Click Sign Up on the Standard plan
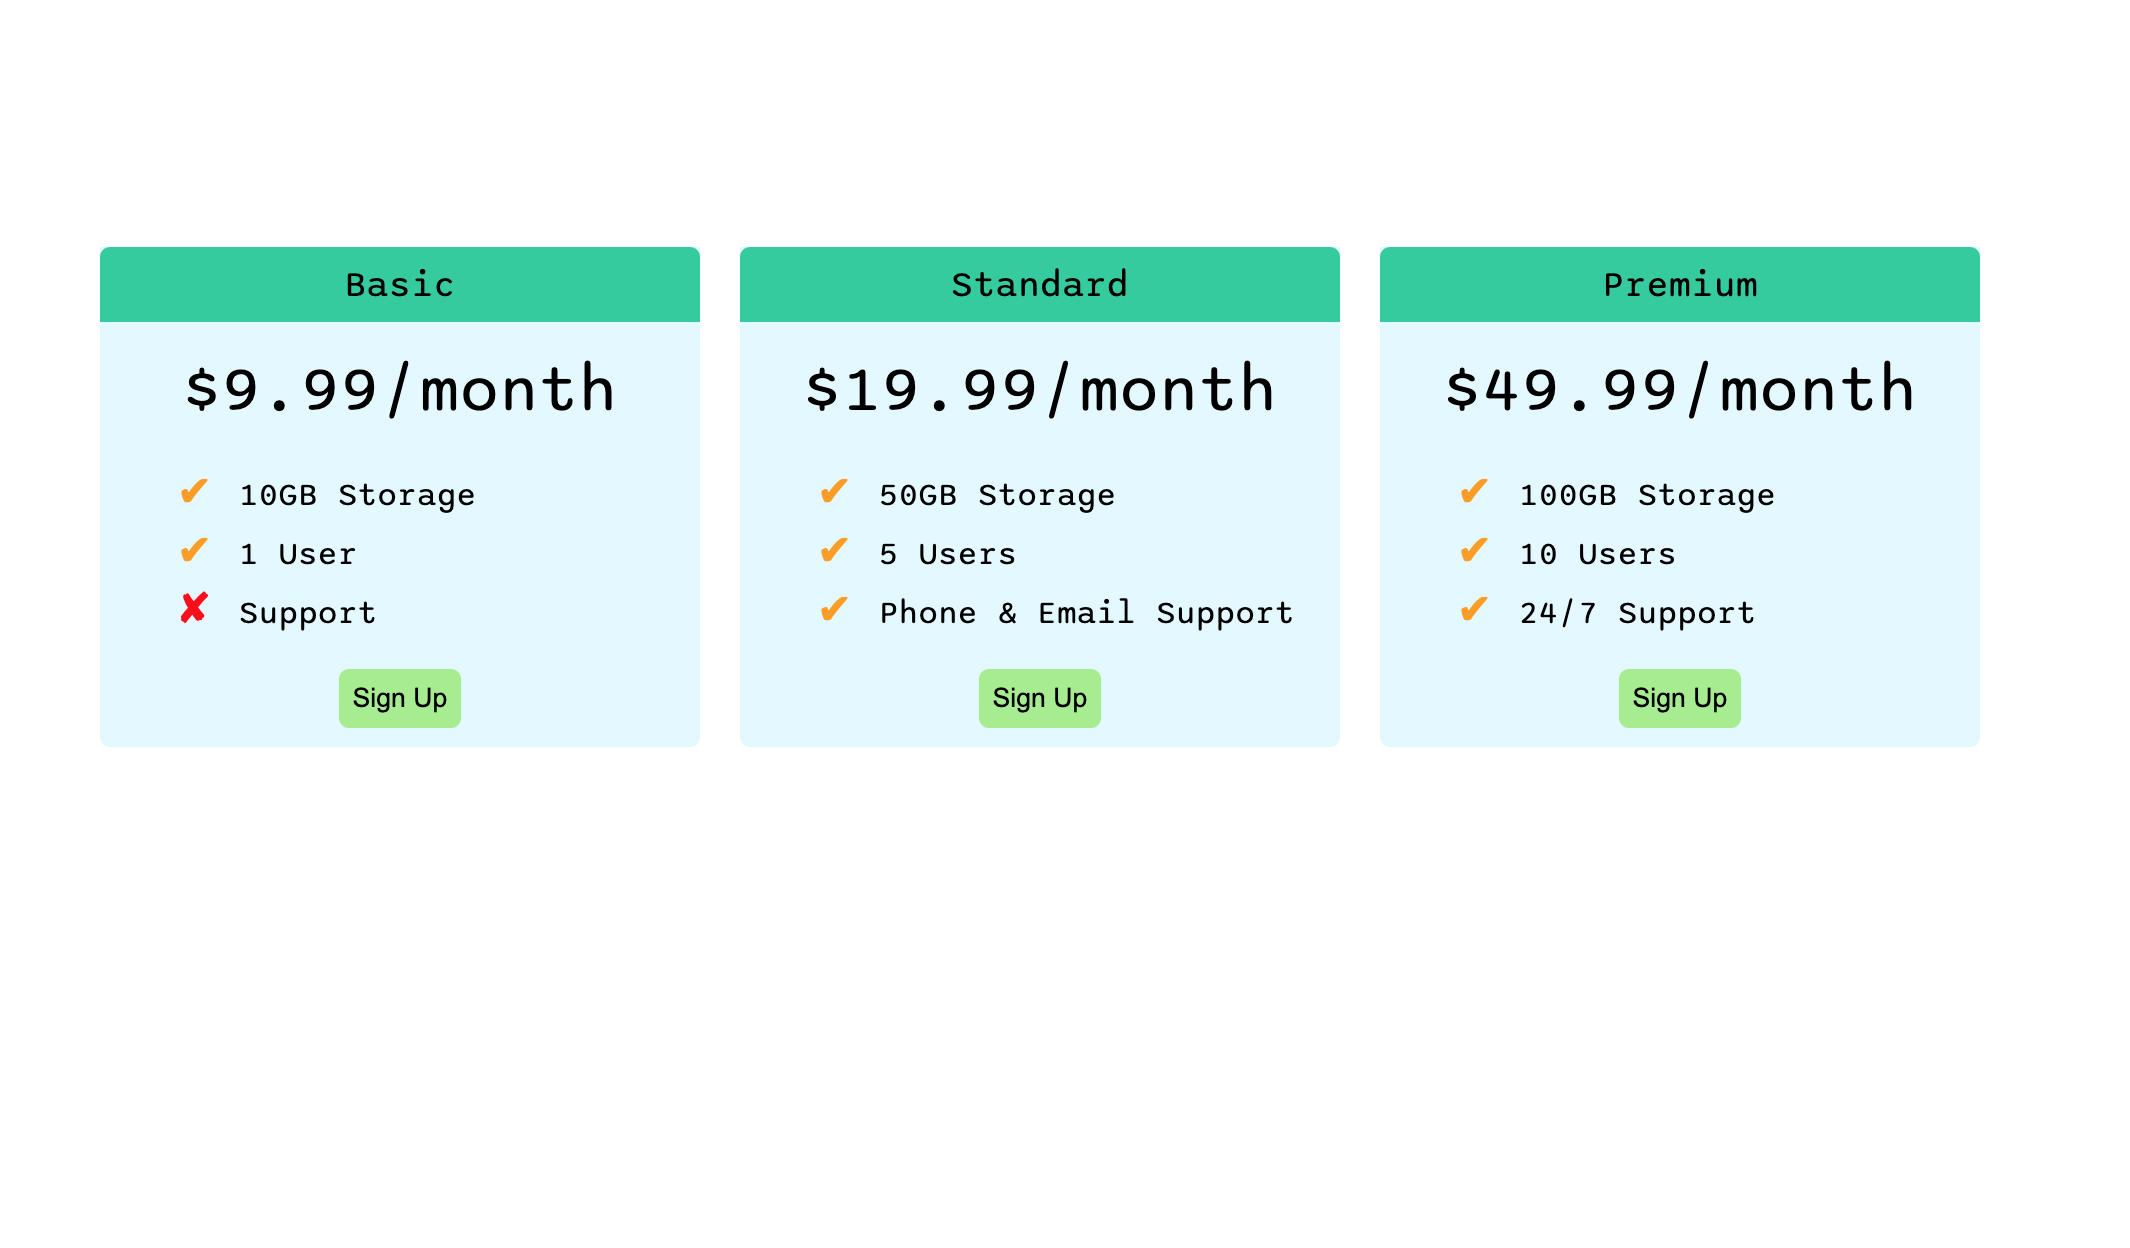 tap(1039, 697)
